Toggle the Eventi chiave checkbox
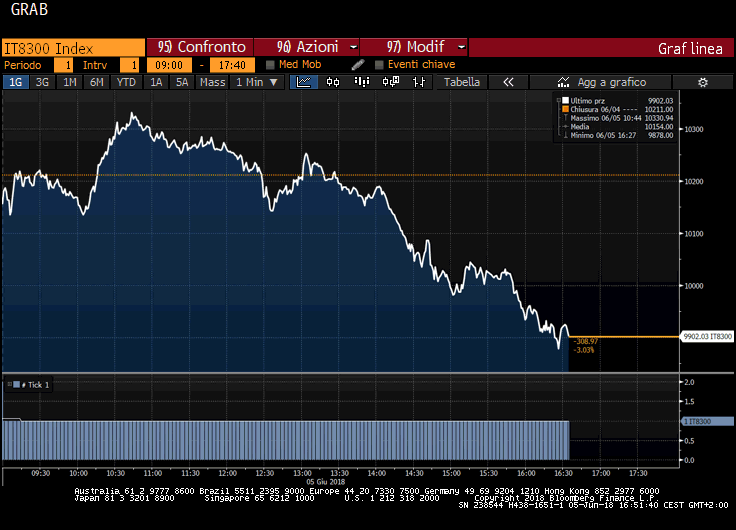 tap(379, 65)
